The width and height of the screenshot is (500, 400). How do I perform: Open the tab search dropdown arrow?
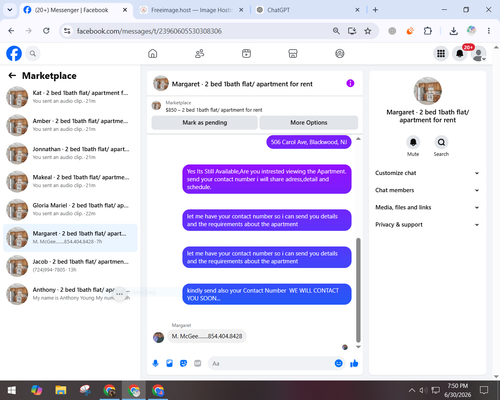[10, 10]
